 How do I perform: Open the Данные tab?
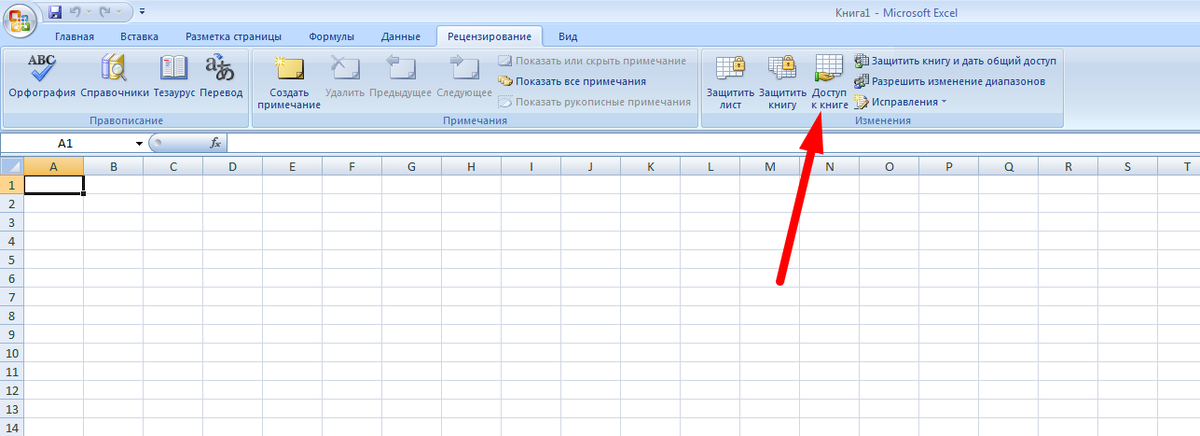tap(400, 37)
